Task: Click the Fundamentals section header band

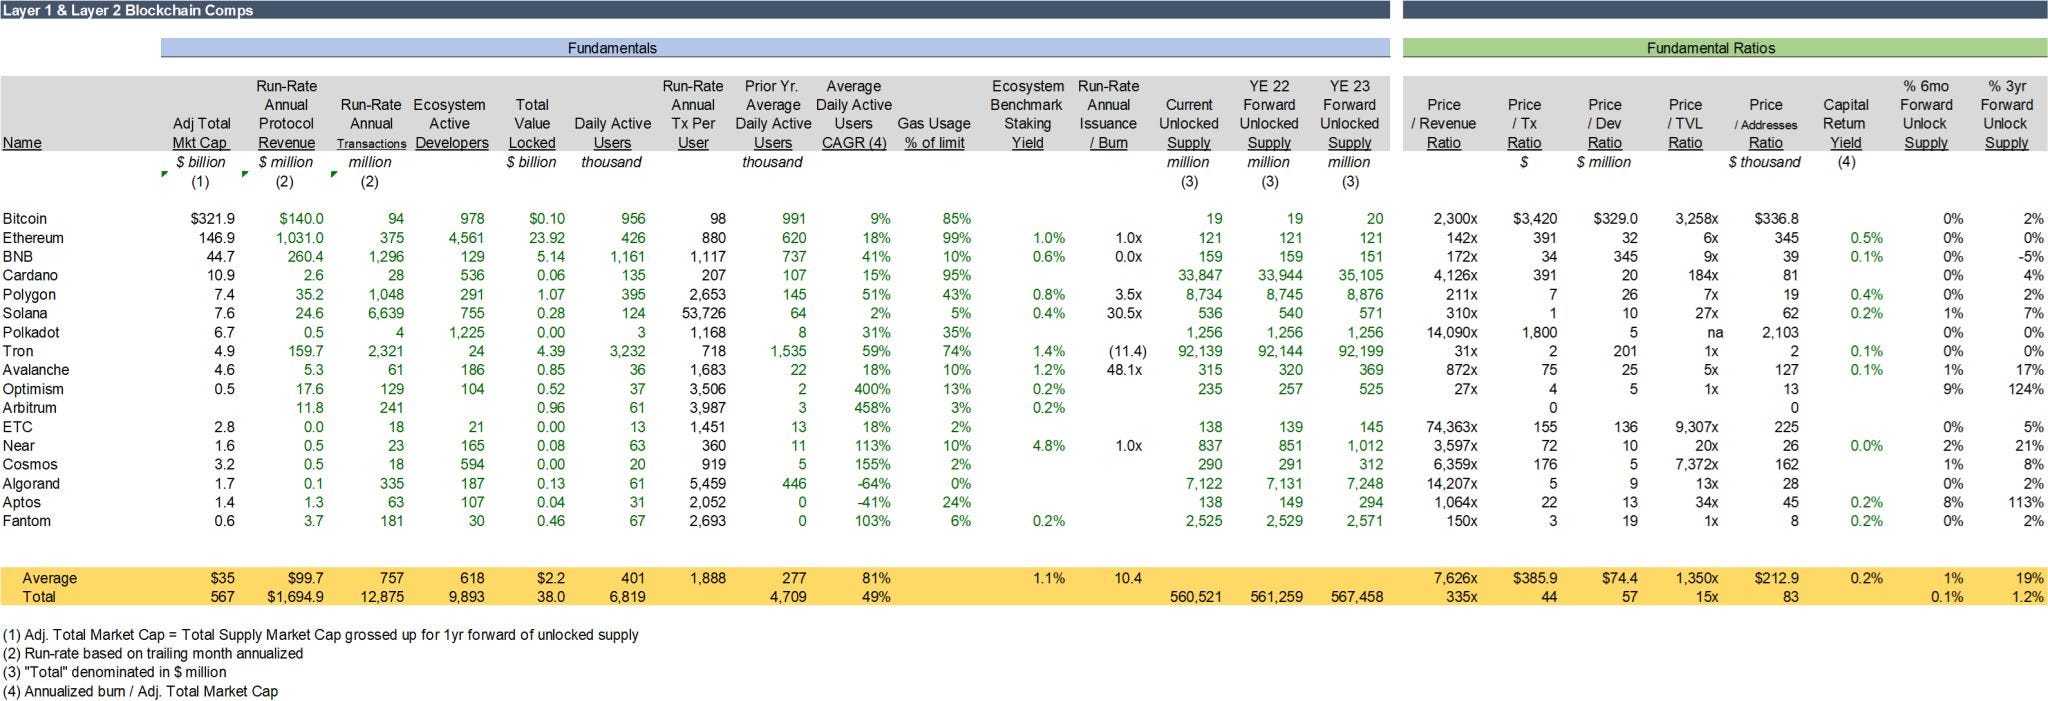Action: pyautogui.click(x=775, y=48)
